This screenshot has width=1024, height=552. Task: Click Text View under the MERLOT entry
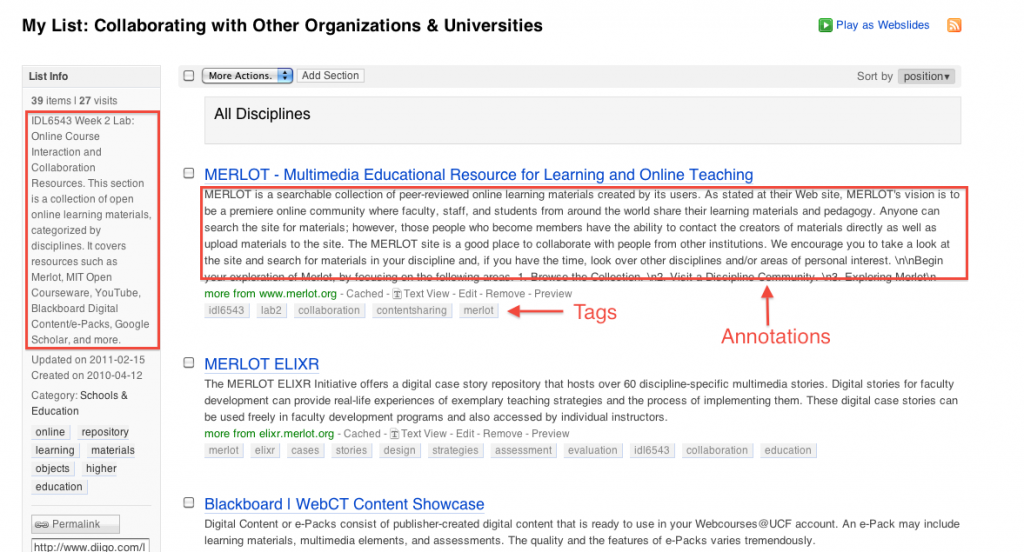[426, 294]
